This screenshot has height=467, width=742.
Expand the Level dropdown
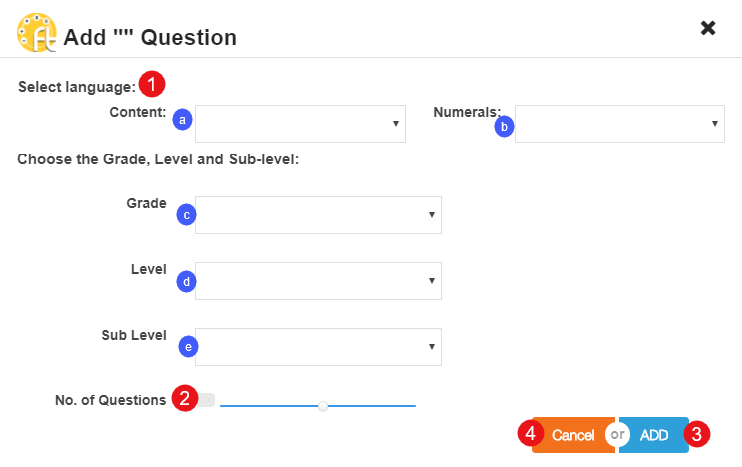pos(318,281)
